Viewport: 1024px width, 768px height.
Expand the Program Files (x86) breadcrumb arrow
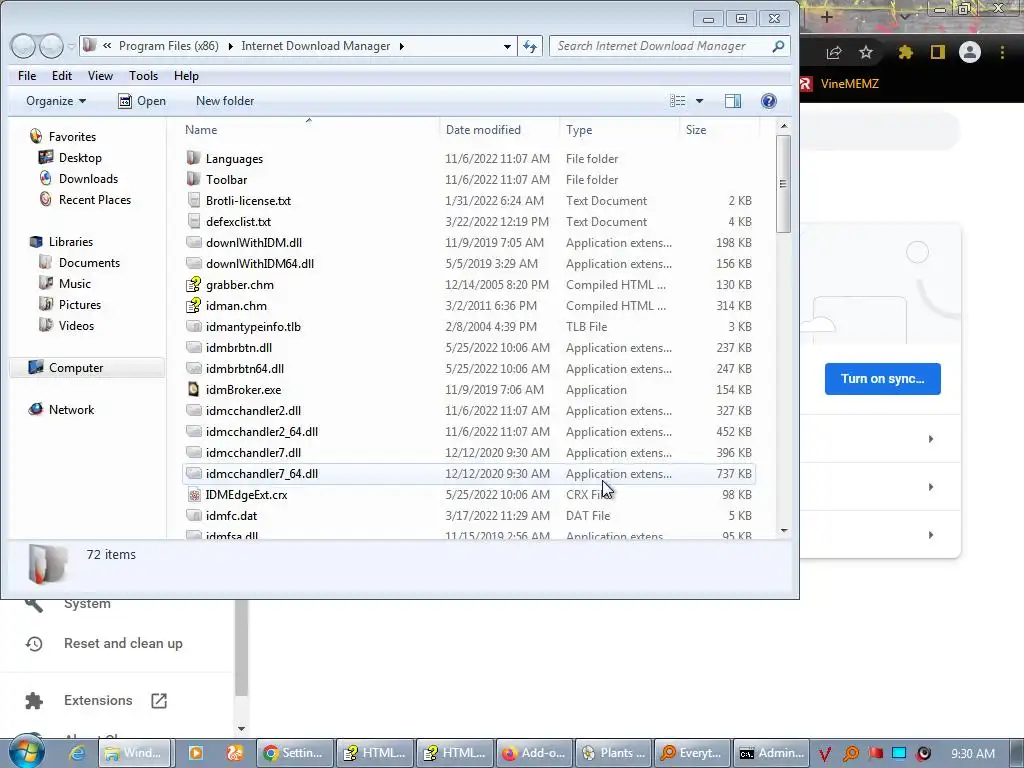231,46
